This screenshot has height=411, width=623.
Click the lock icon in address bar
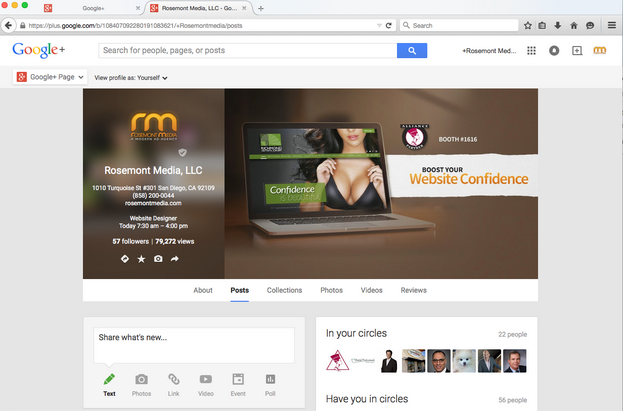pyautogui.click(x=23, y=25)
